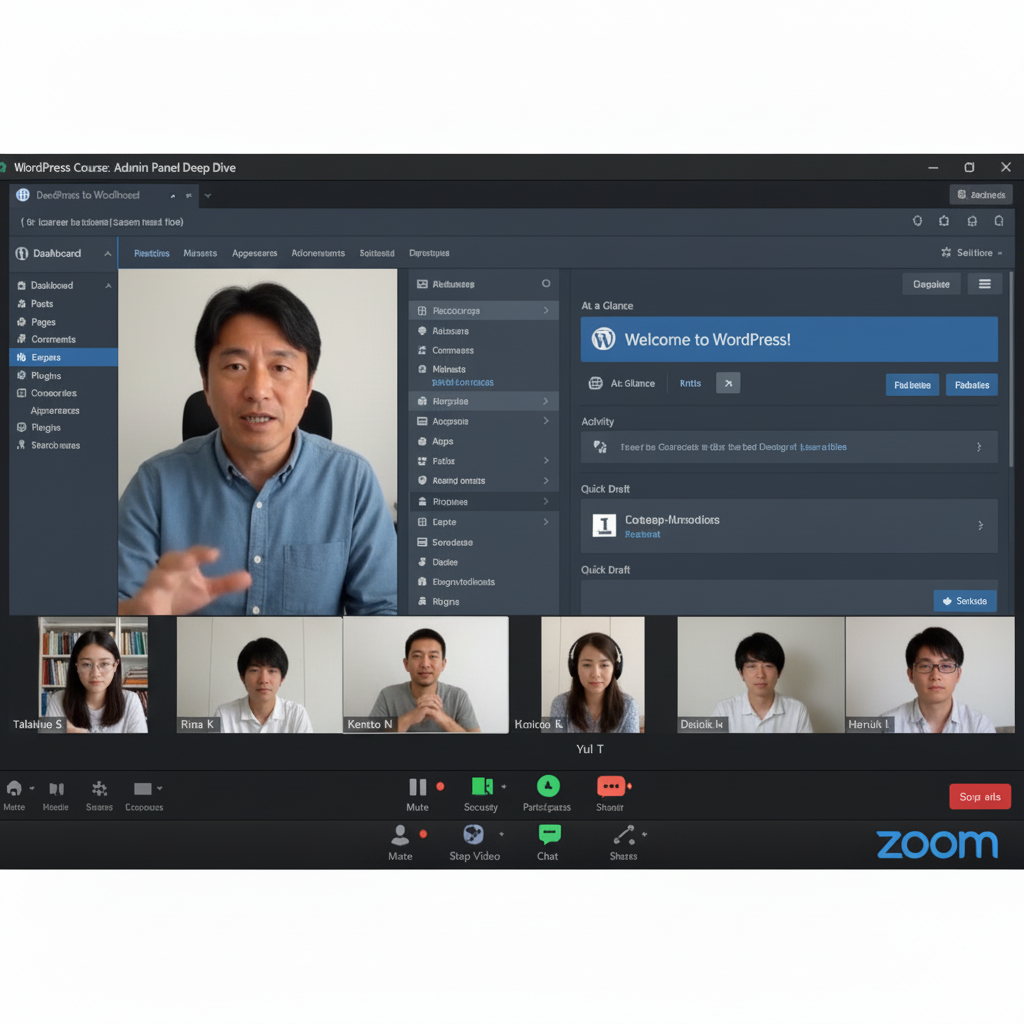Image resolution: width=1024 pixels, height=1024 pixels.
Task: Click the WordPress logo in Welcome banner
Action: pyautogui.click(x=603, y=339)
